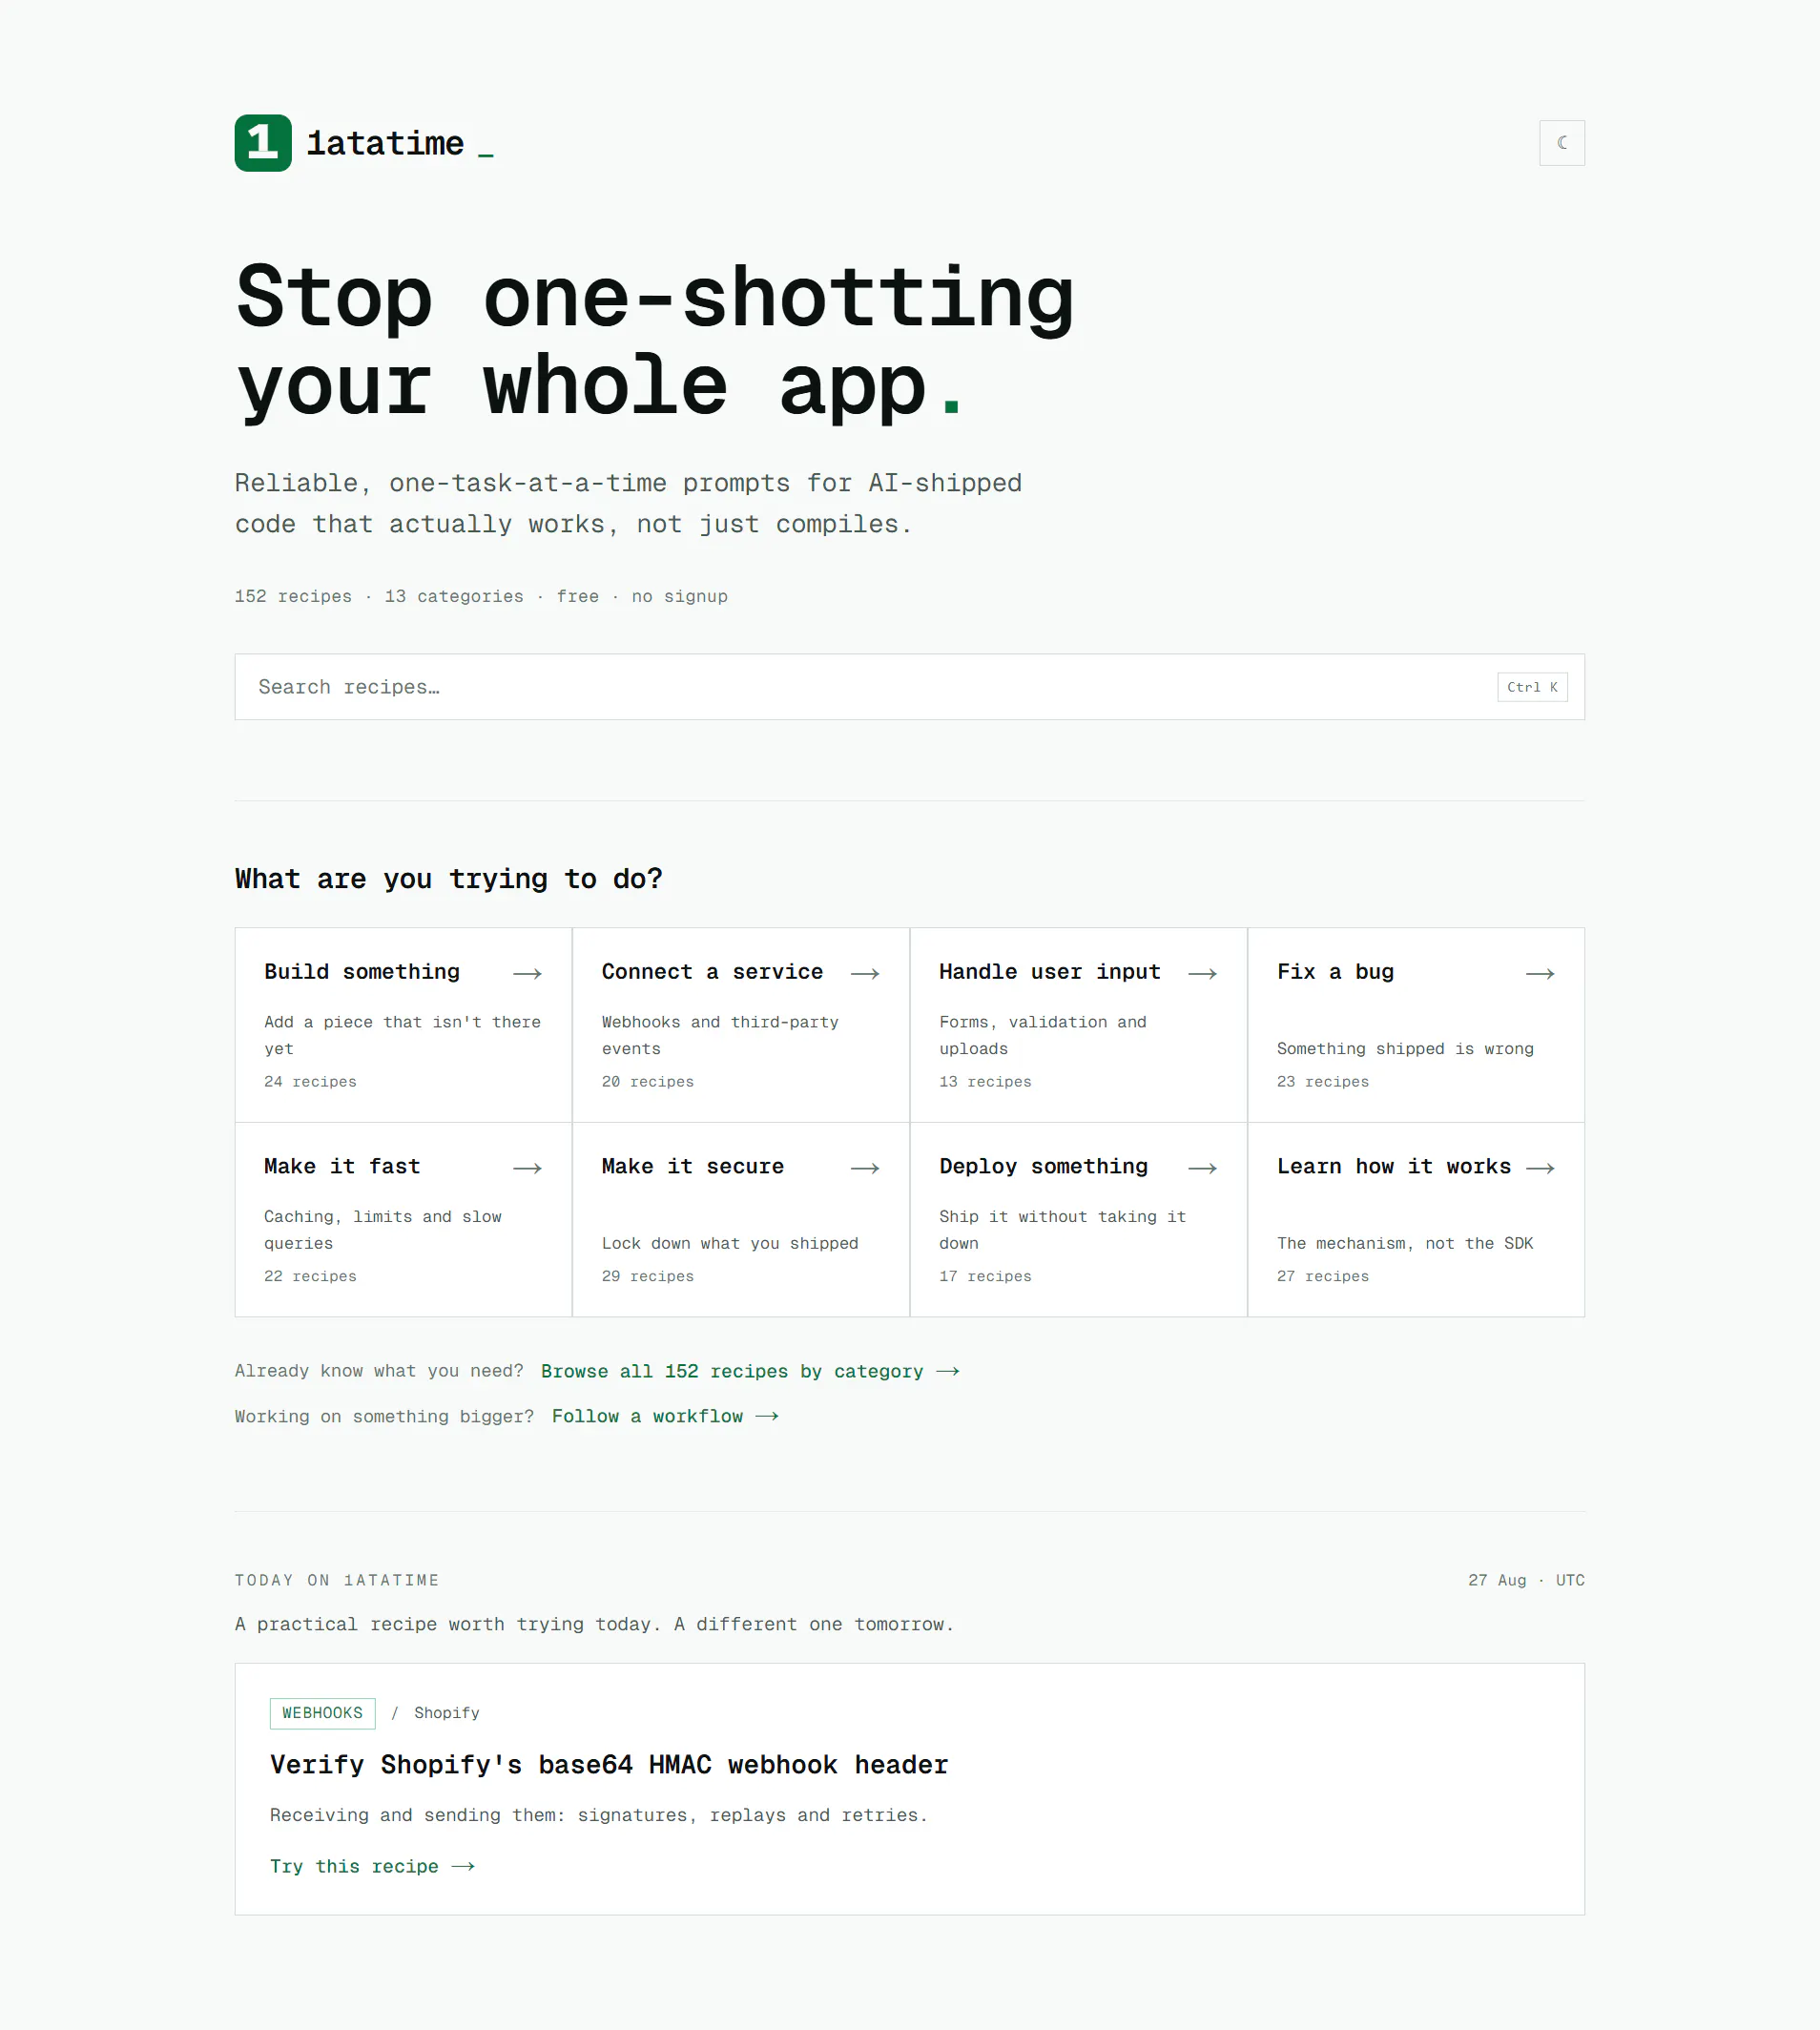Open the Connect a service card
The height and width of the screenshot is (2030, 1820).
click(741, 1025)
